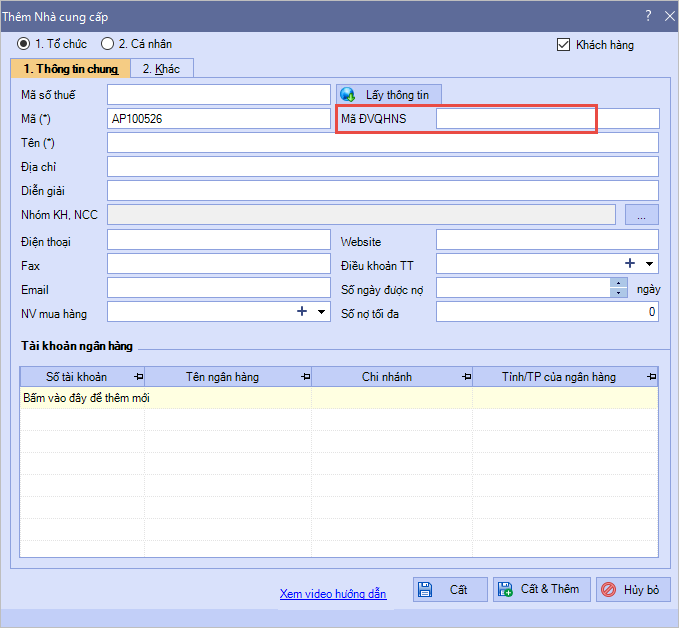Click the plus icon in Điều khoản TT

click(630, 264)
